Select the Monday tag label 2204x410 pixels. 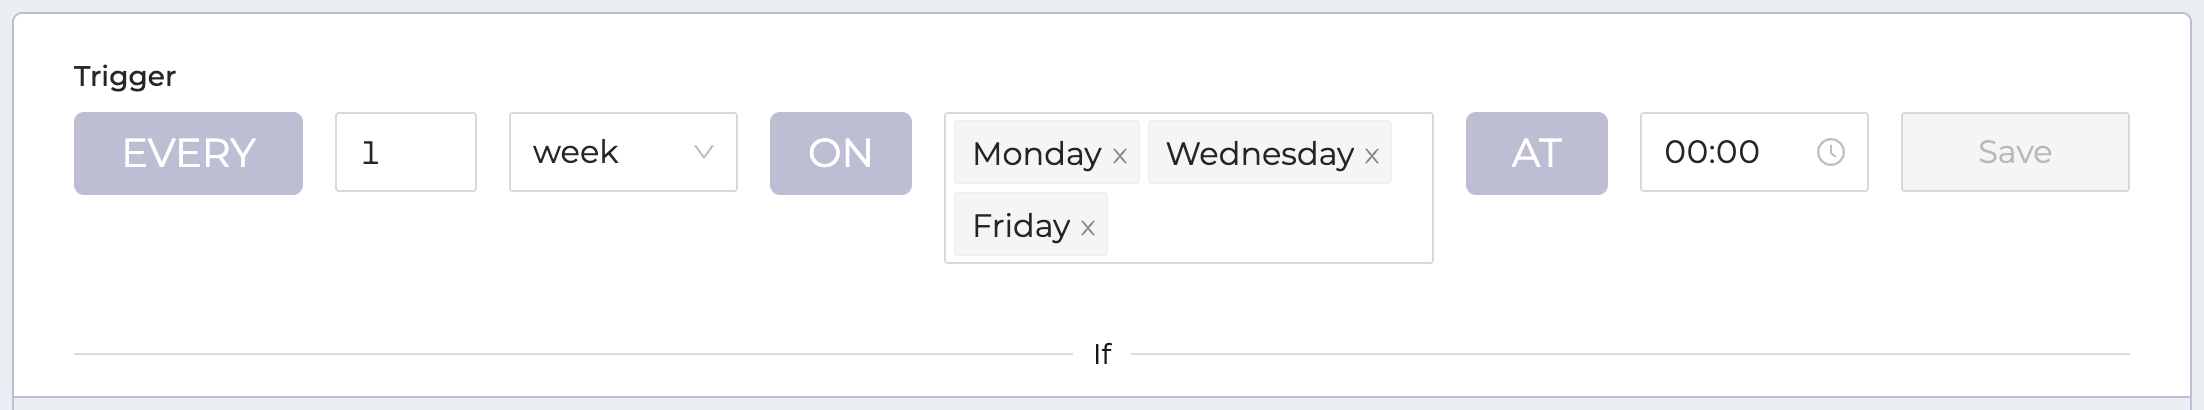[1036, 154]
